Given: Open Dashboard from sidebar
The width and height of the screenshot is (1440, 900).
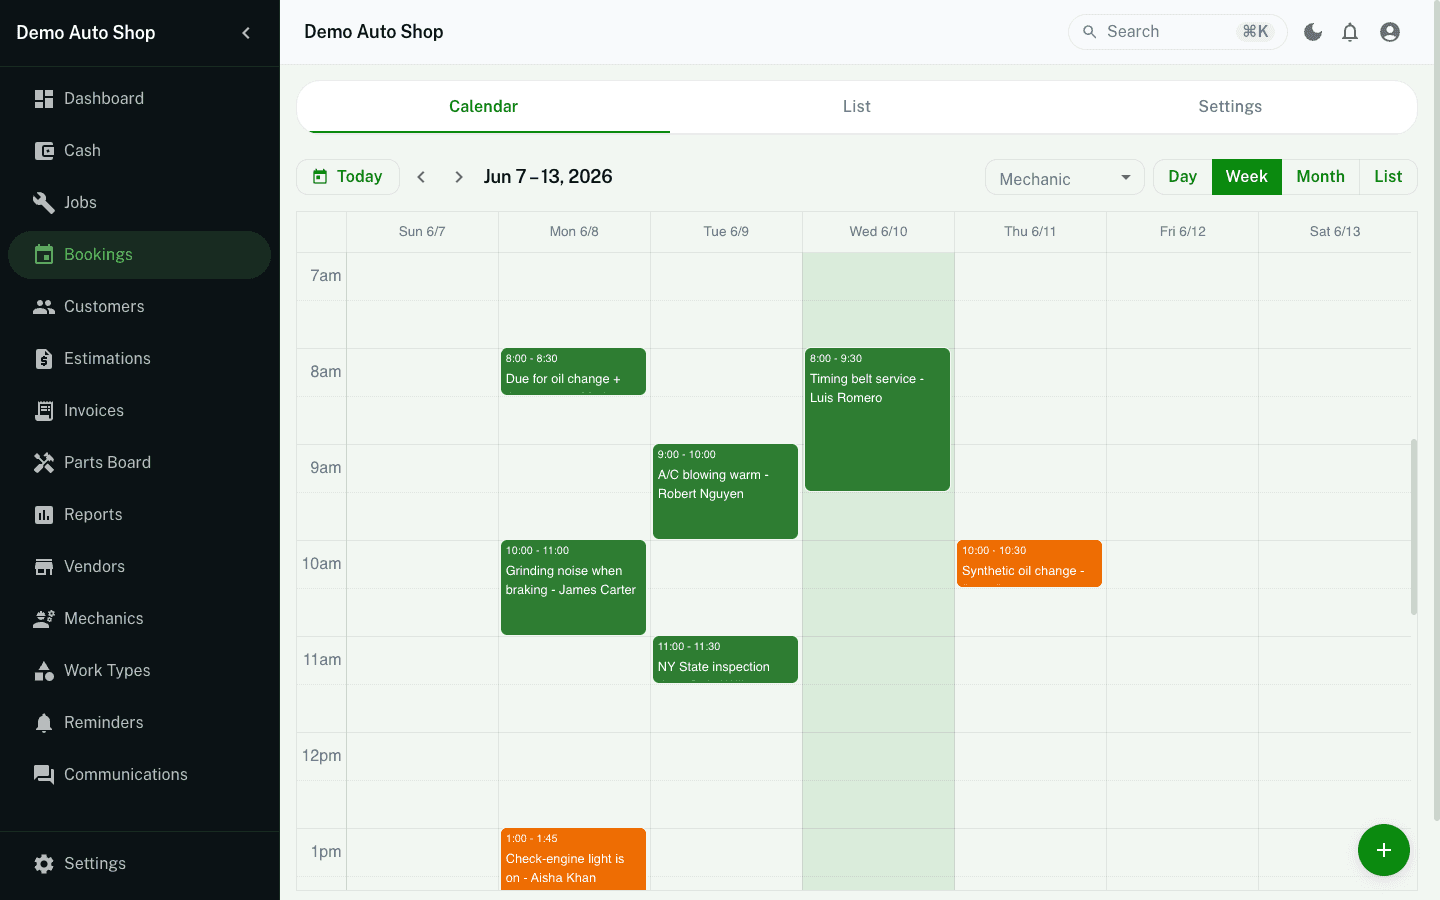Looking at the screenshot, I should 140,98.
